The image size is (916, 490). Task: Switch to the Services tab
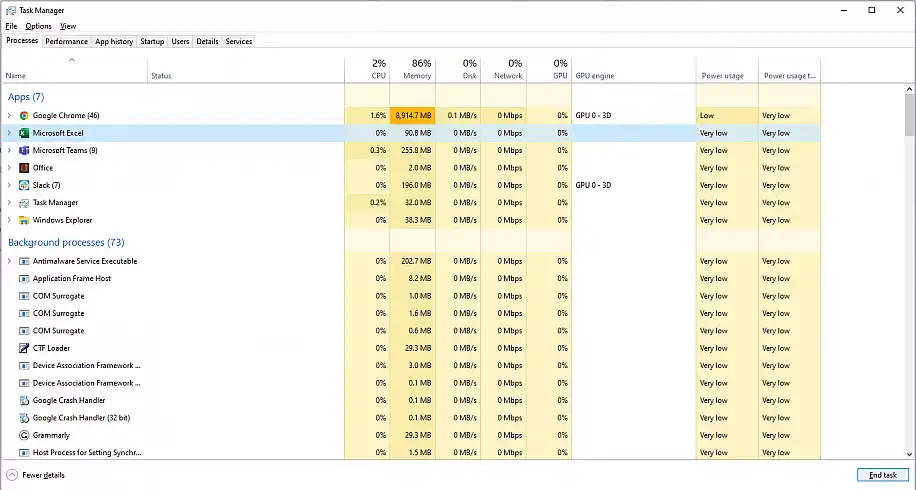pyautogui.click(x=238, y=41)
